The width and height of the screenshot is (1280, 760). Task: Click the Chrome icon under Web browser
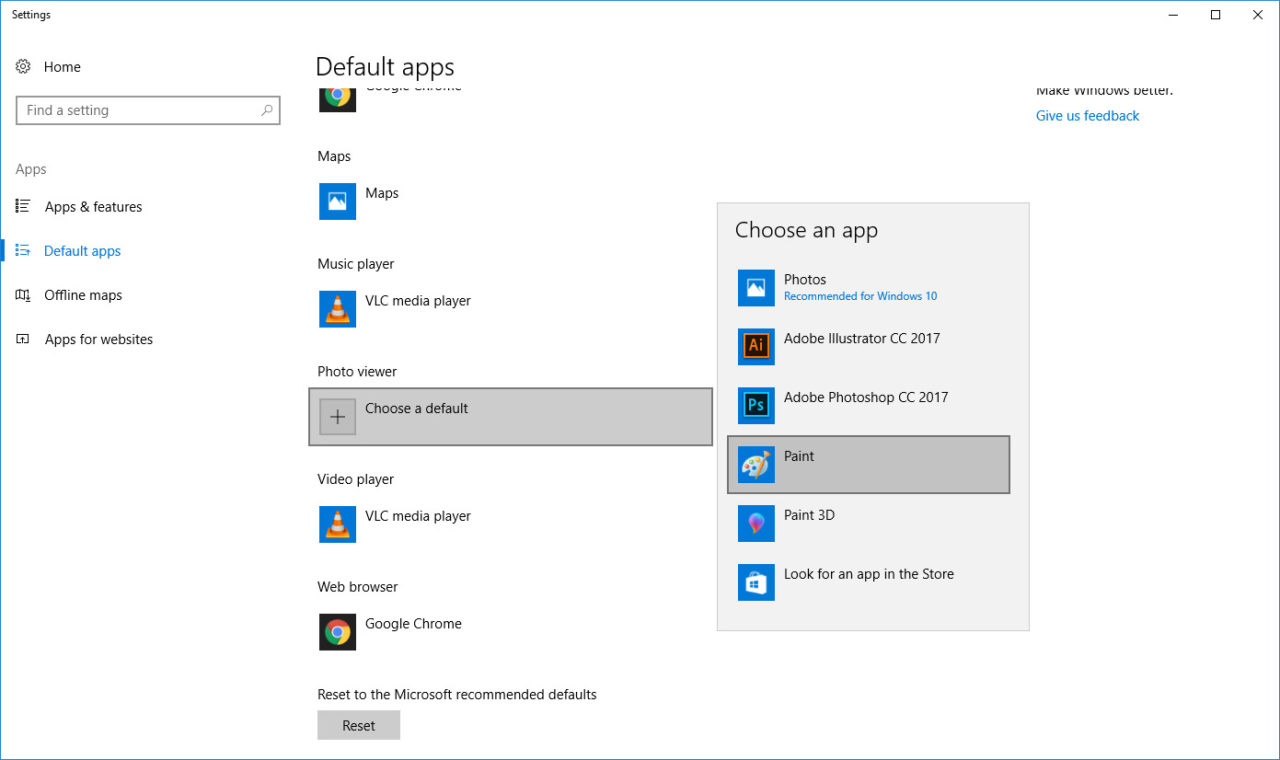click(338, 632)
